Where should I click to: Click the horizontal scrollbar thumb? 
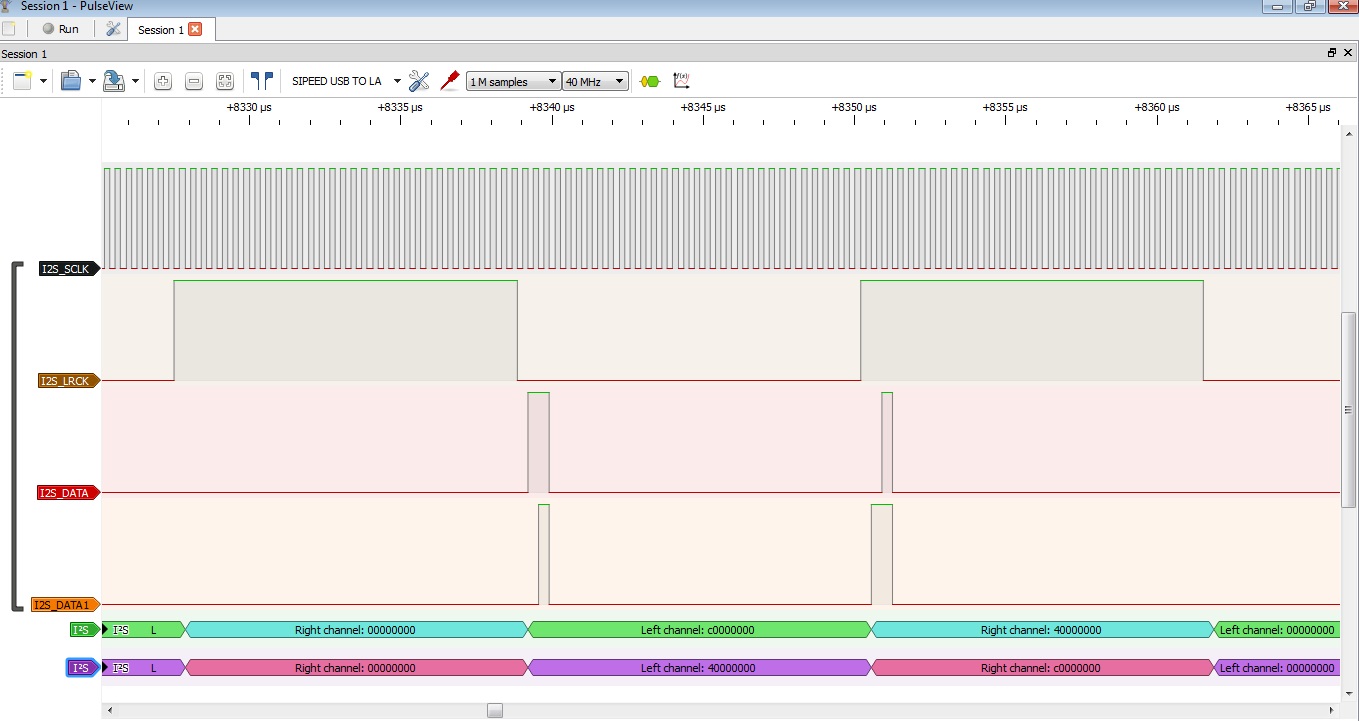(x=495, y=711)
